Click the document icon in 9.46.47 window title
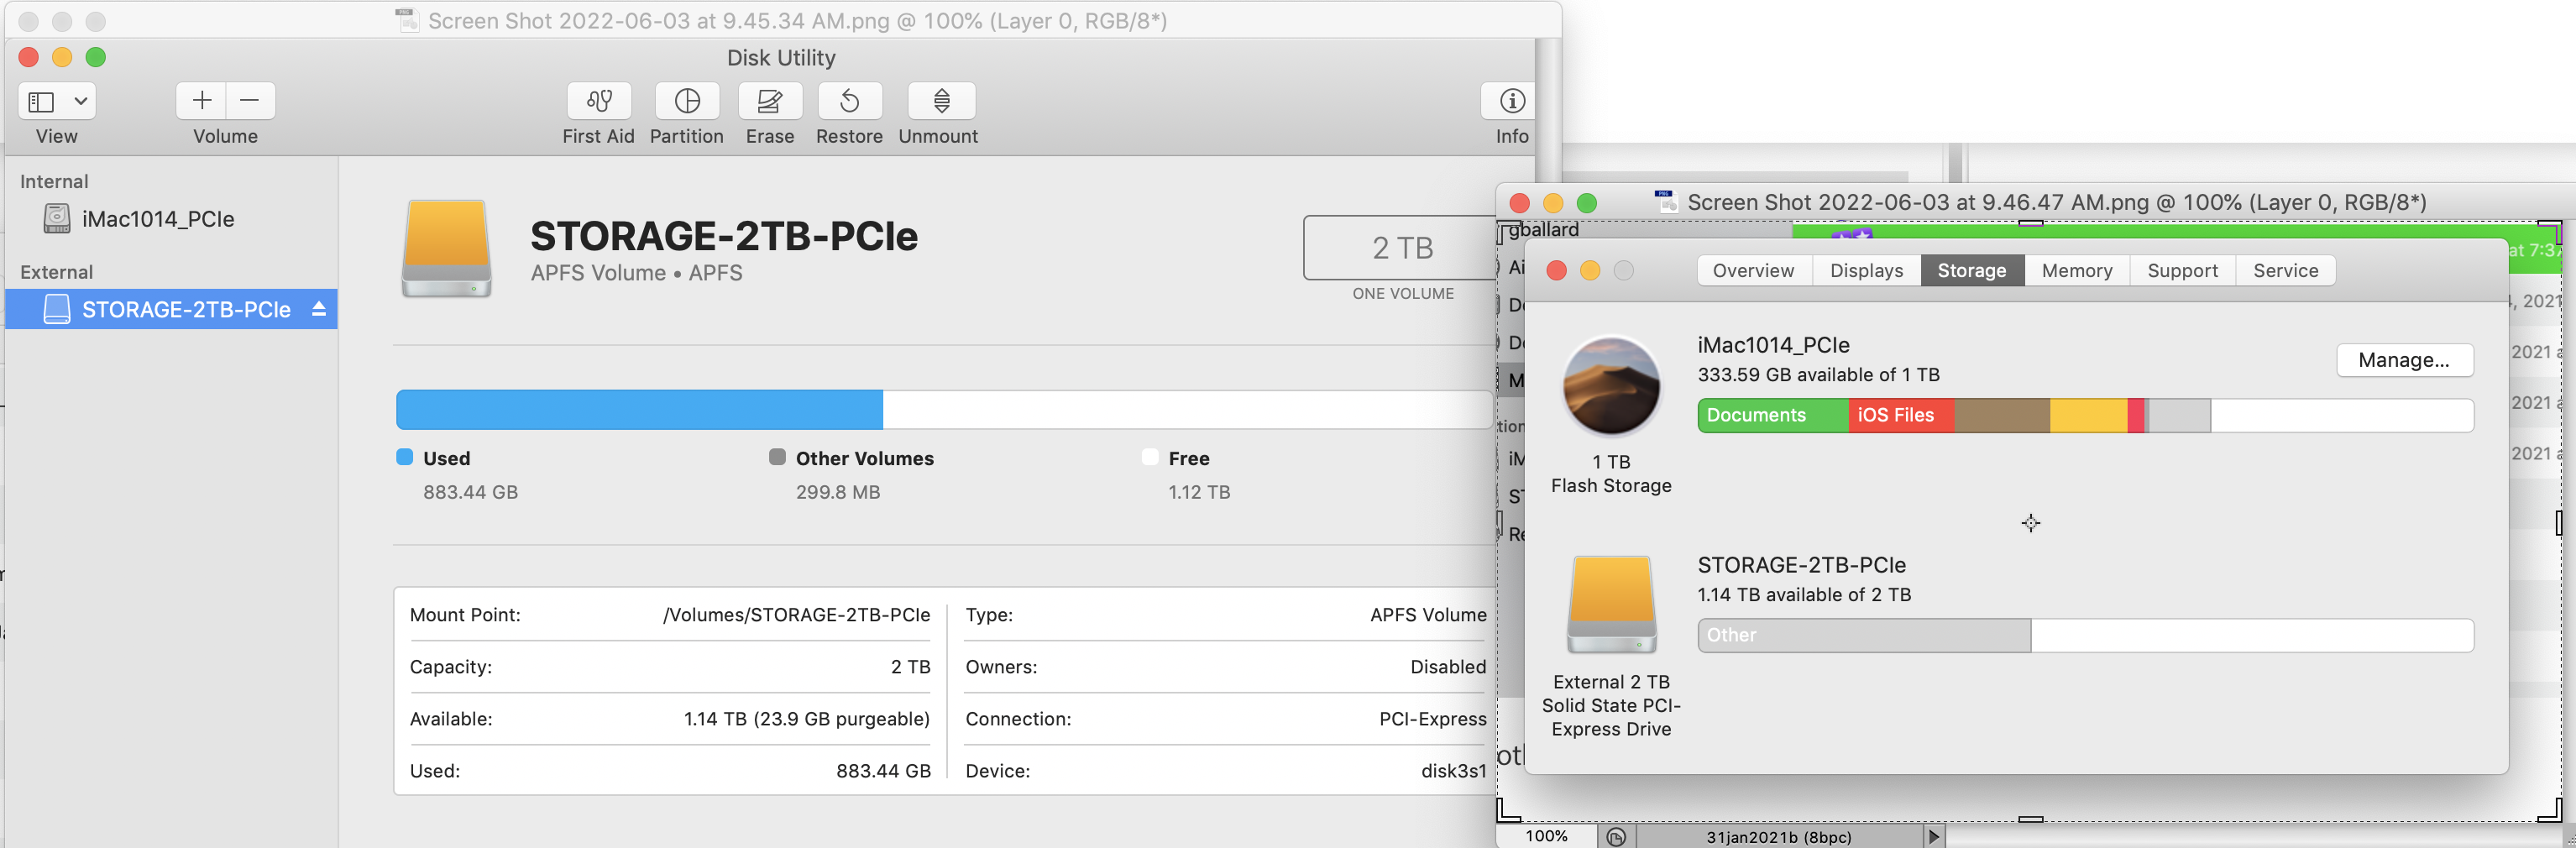Viewport: 2576px width, 848px height. click(1666, 201)
